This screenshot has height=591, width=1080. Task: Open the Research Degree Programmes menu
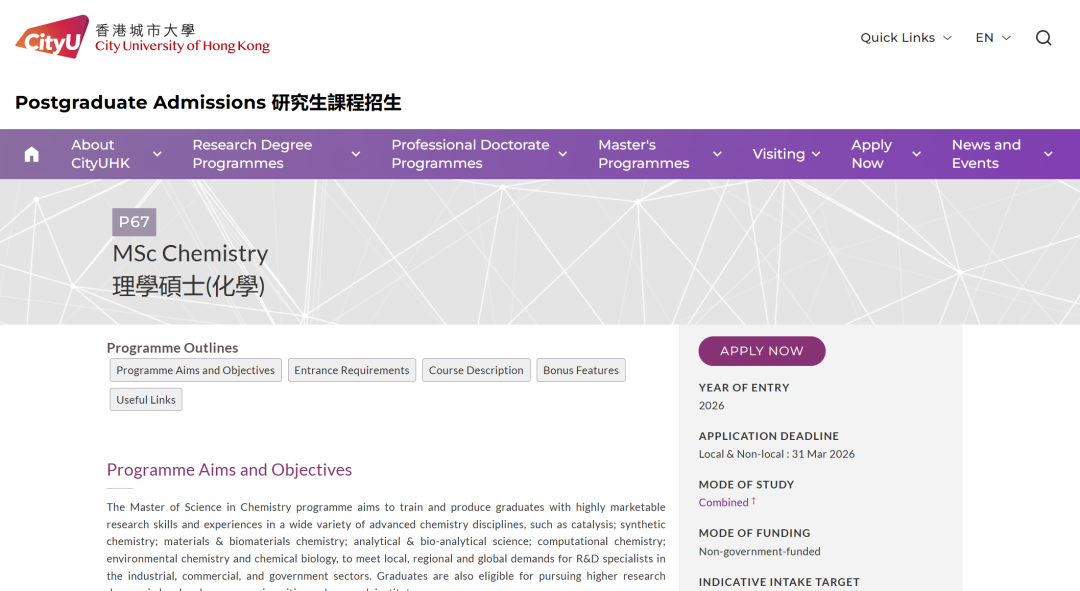click(252, 153)
